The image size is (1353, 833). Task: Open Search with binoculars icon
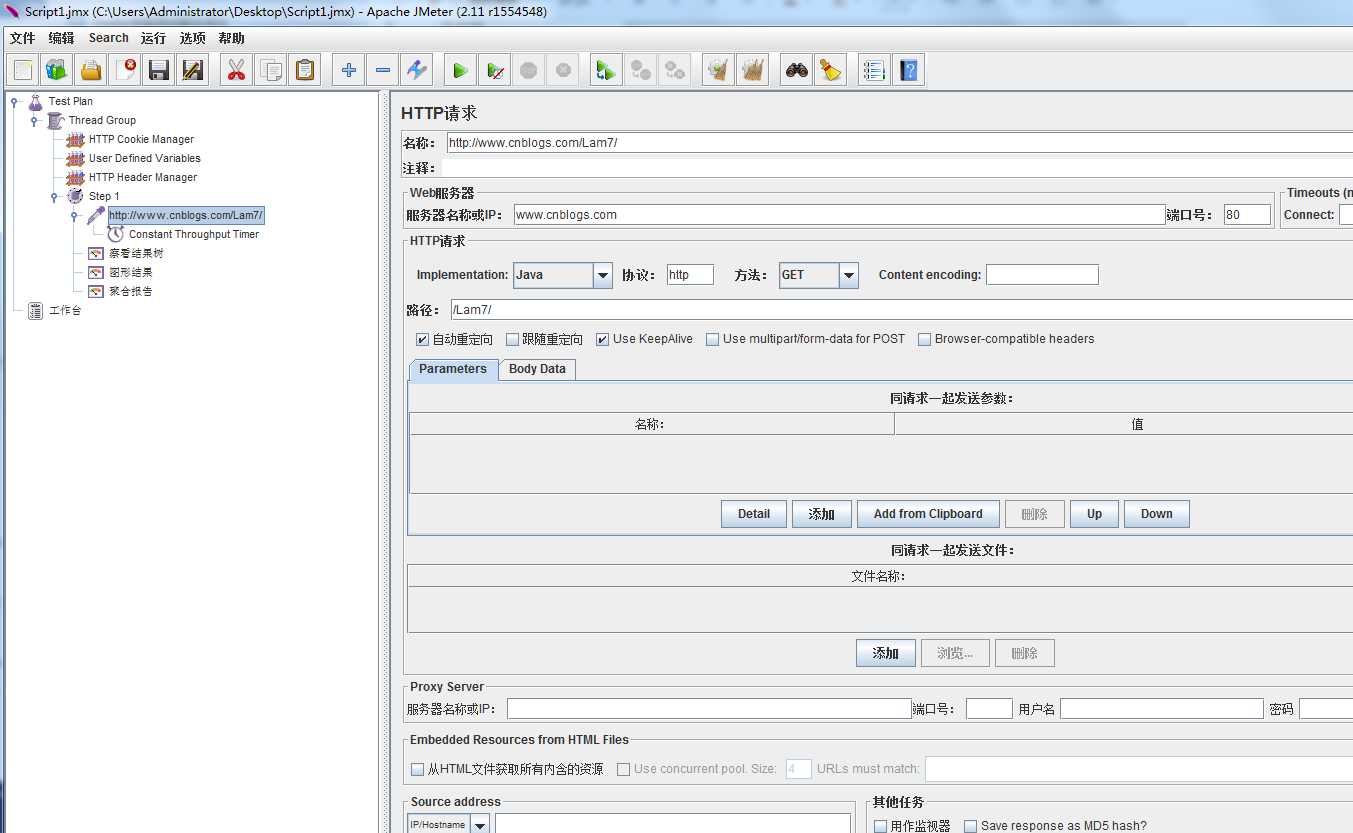tap(796, 70)
